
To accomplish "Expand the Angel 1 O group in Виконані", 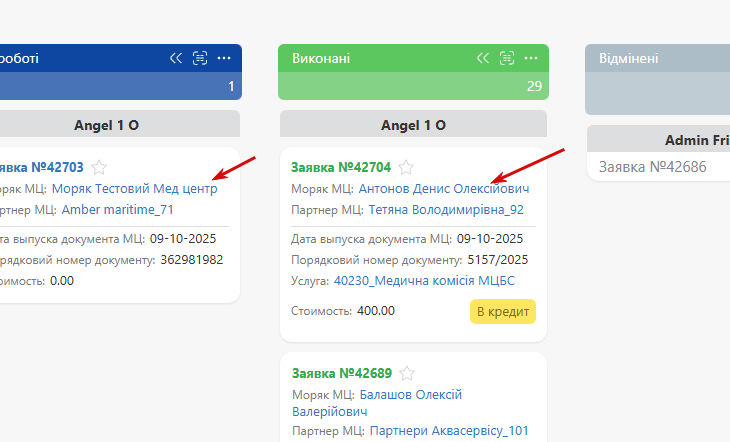I will pos(413,125).
